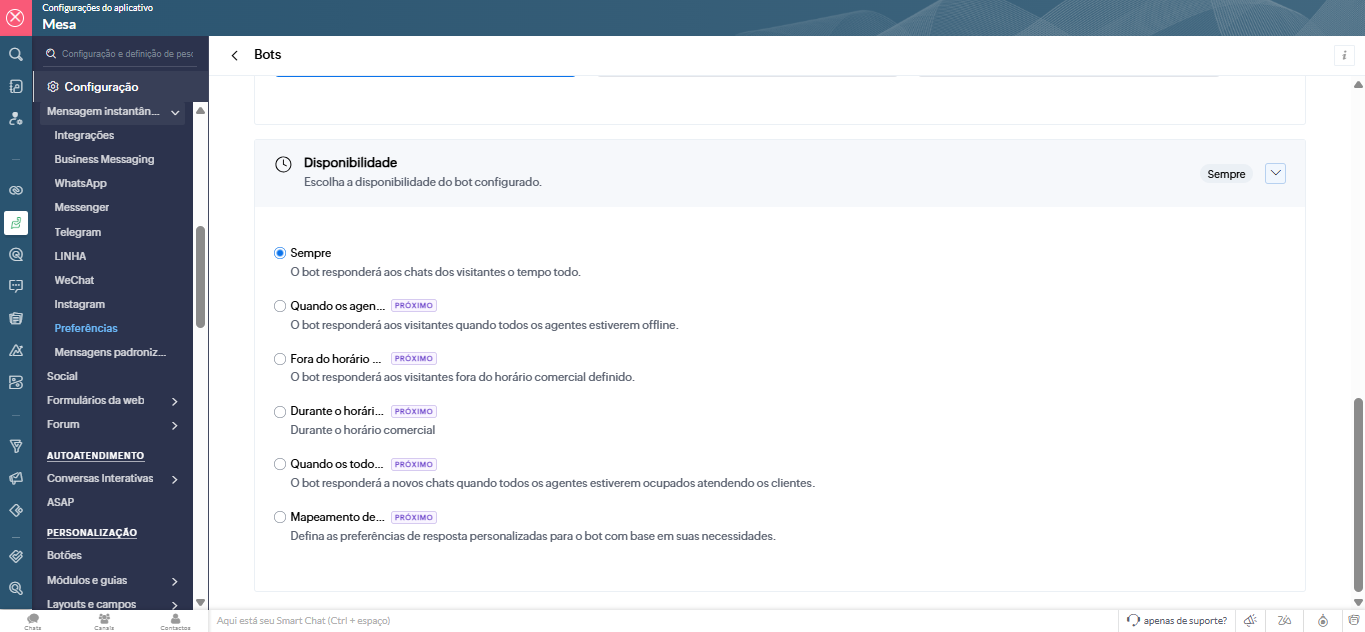Viewport: 1365px width, 632px height.
Task: Click the back arrow beside Bots
Action: (234, 55)
